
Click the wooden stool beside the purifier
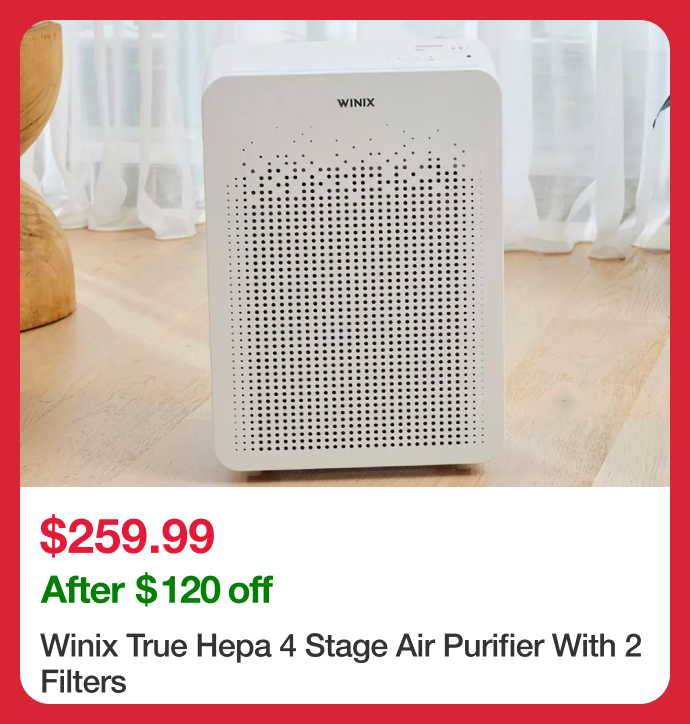[x=44, y=175]
